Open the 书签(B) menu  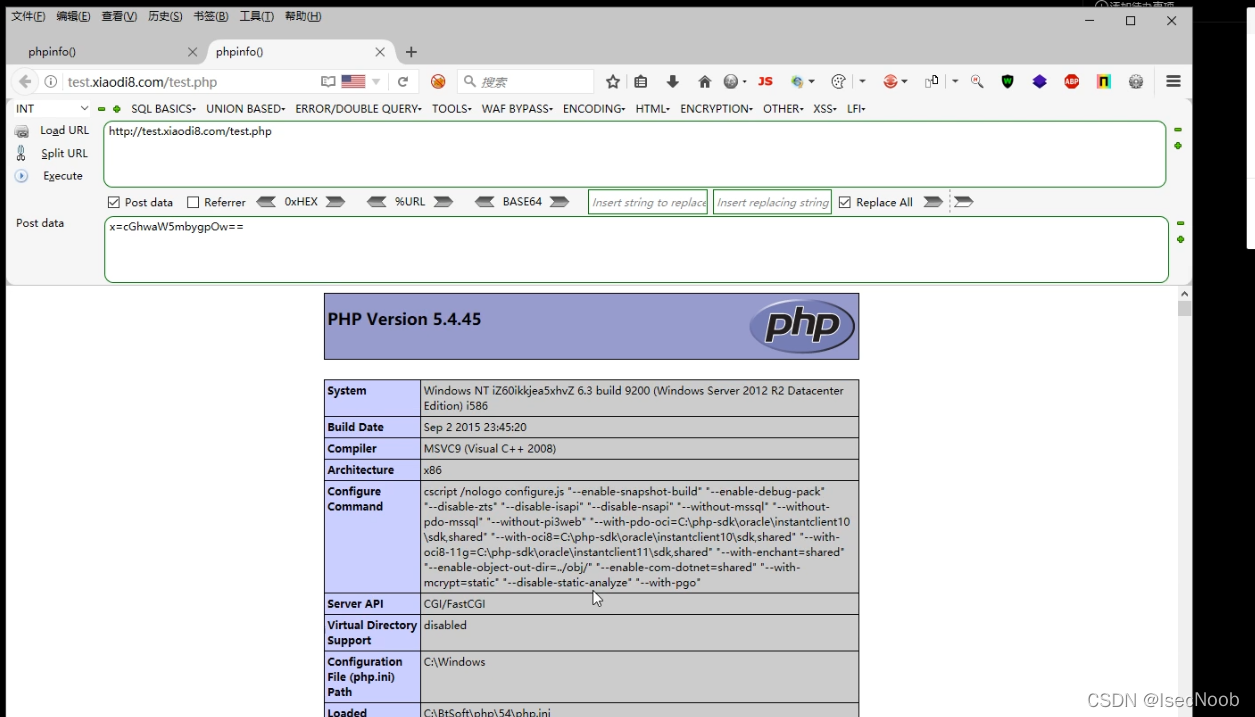tap(211, 16)
